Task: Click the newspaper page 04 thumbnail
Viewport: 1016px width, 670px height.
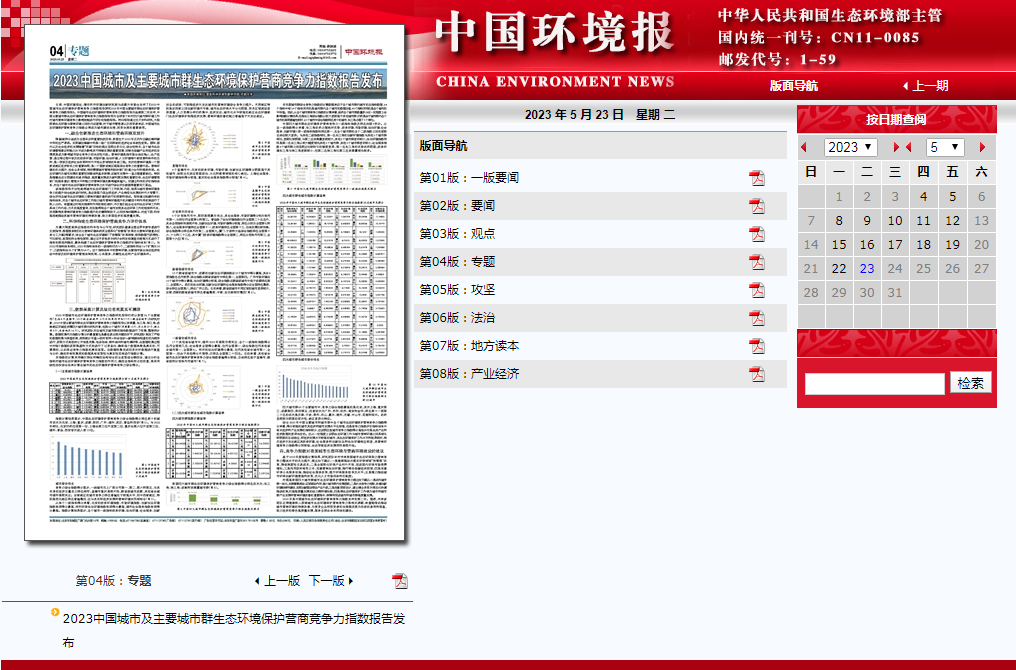Action: (214, 283)
